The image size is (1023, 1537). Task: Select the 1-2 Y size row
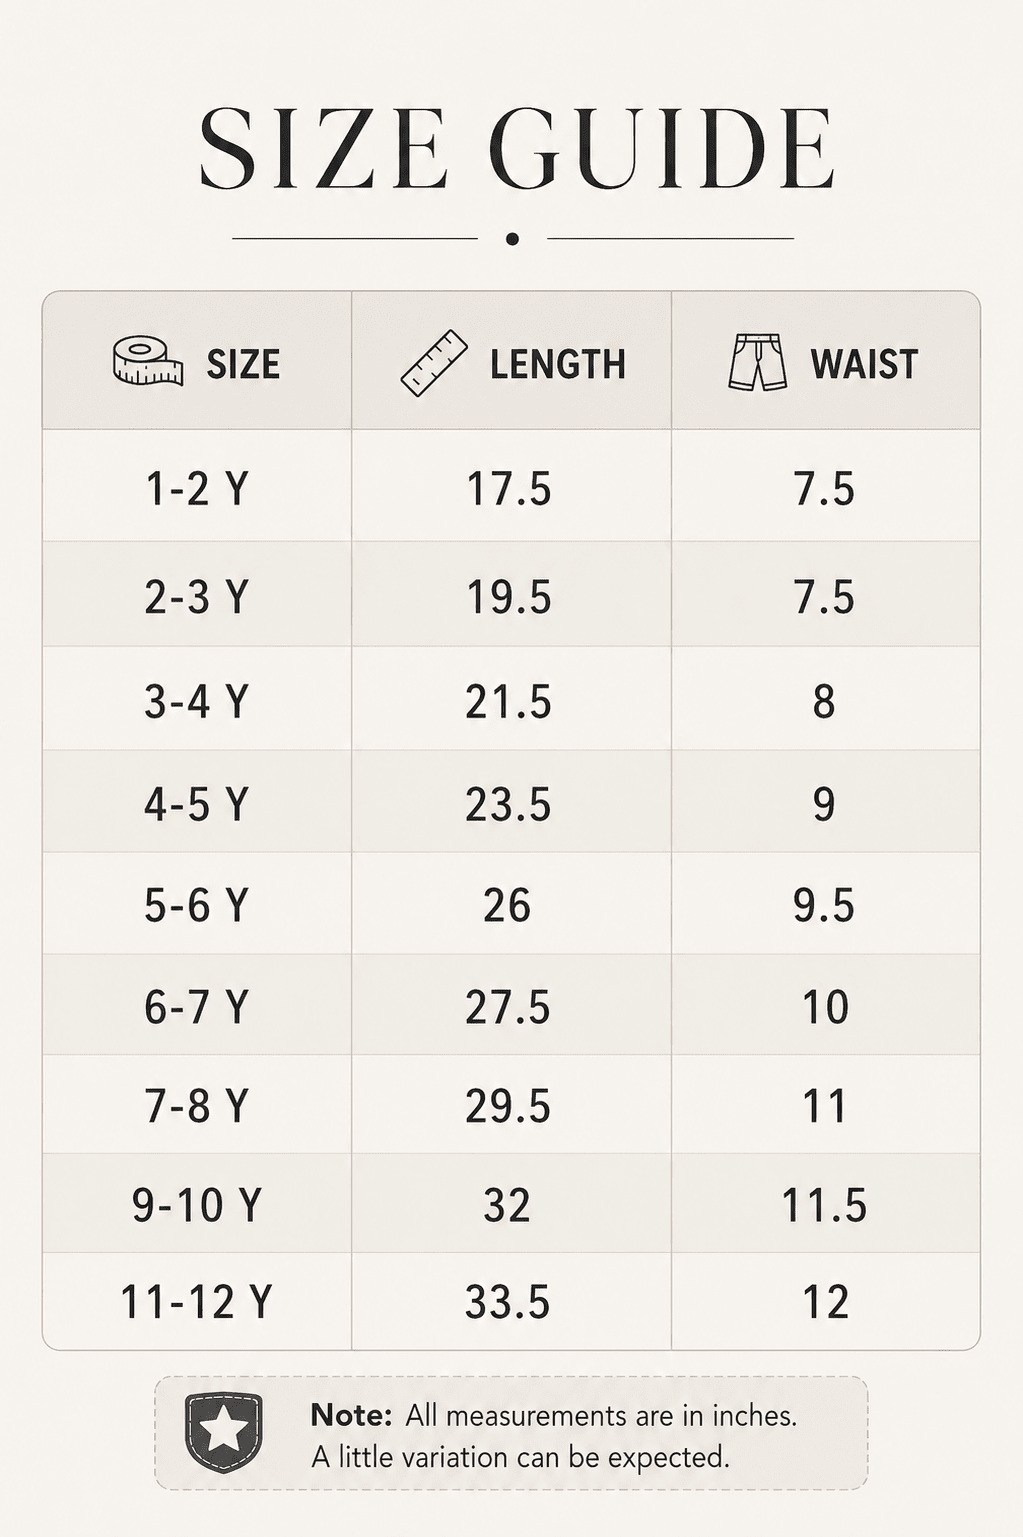coord(511,486)
